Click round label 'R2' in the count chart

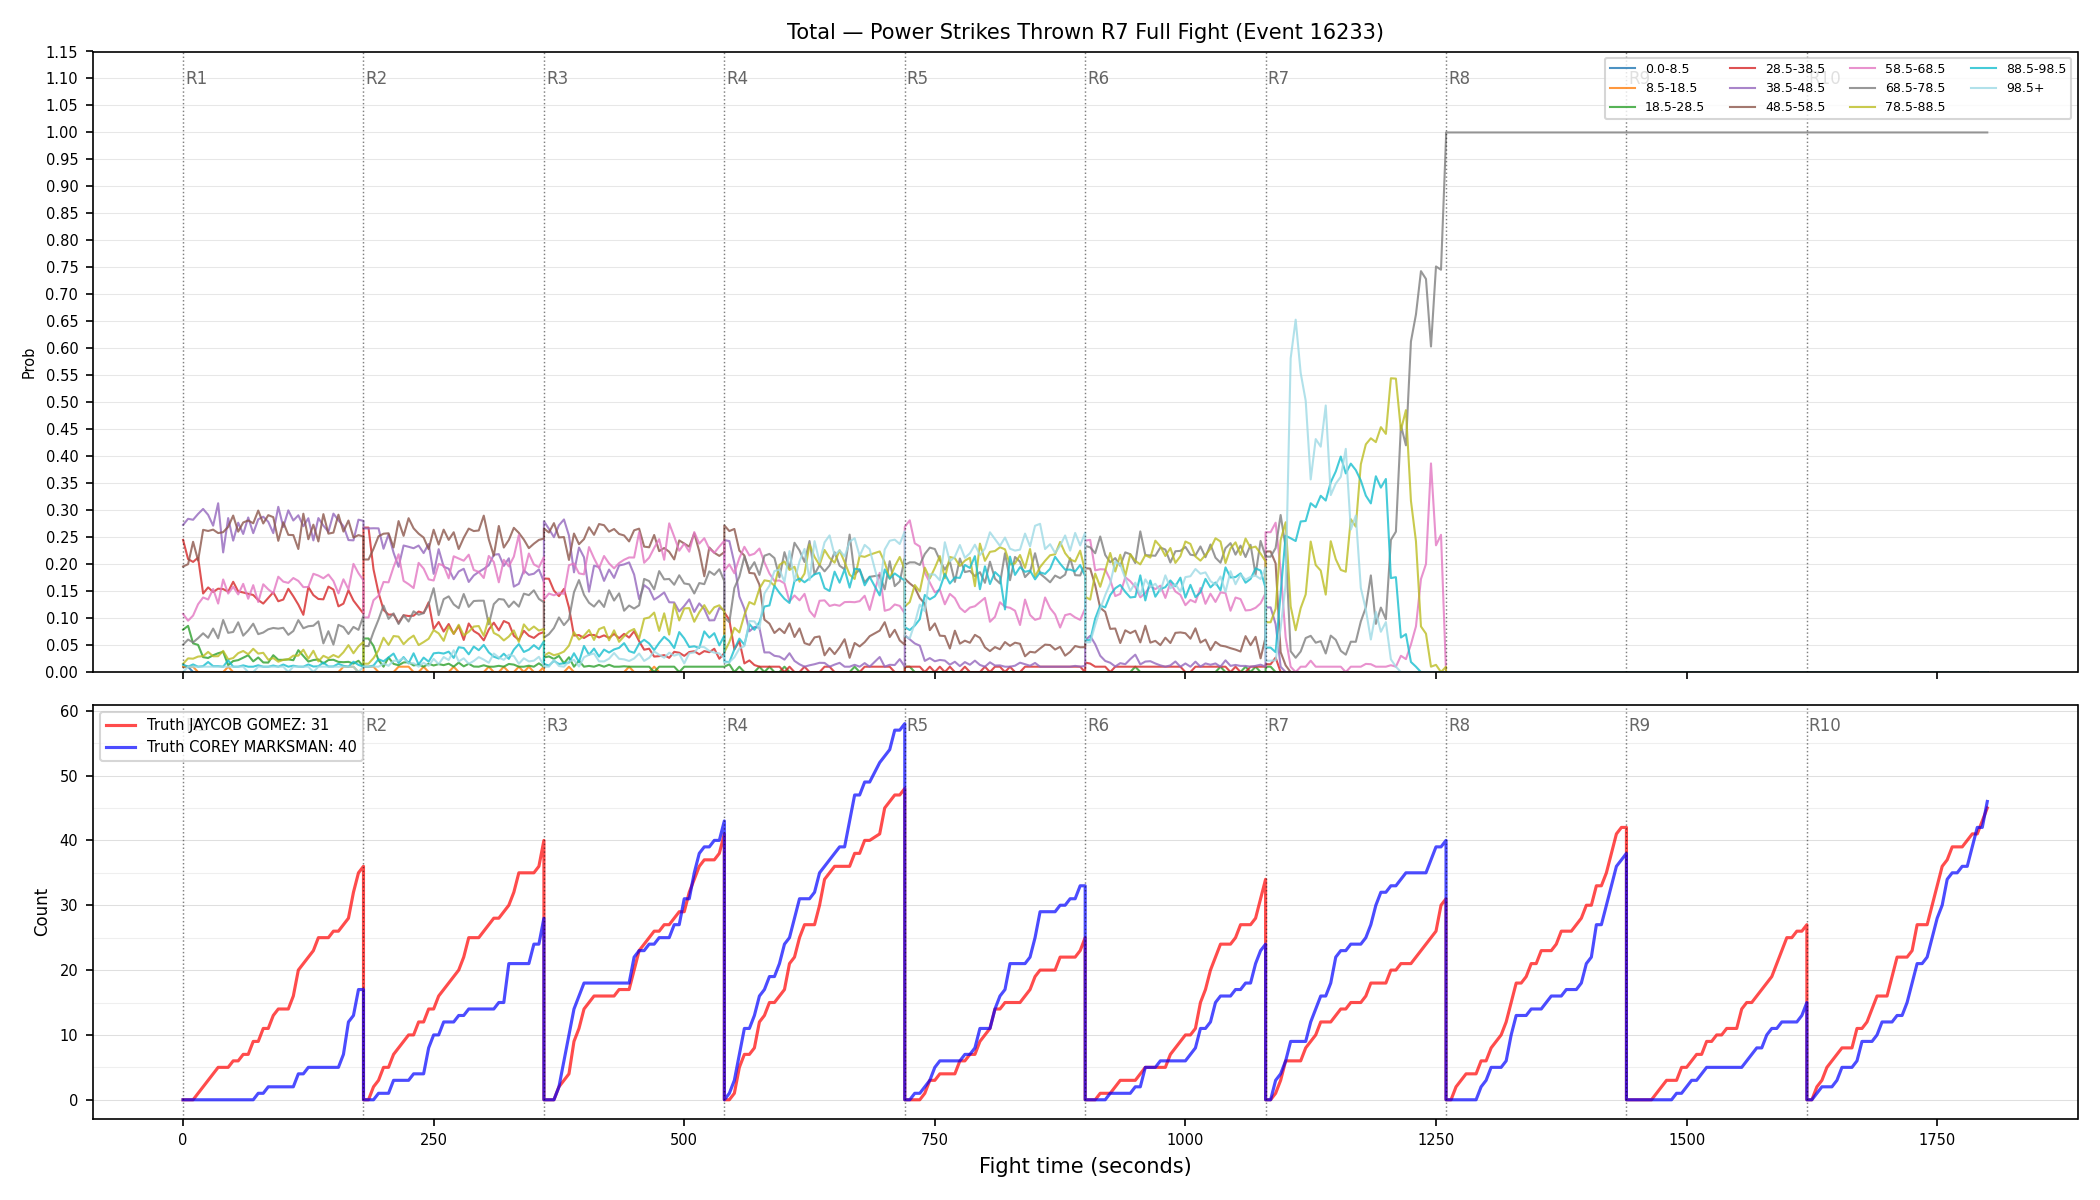tap(376, 725)
